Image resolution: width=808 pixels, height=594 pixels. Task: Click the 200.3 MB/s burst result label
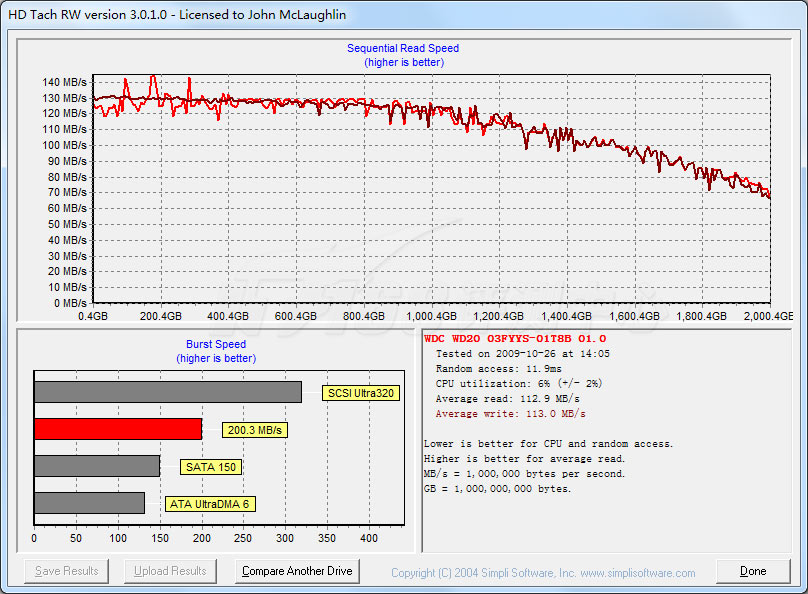tap(255, 430)
